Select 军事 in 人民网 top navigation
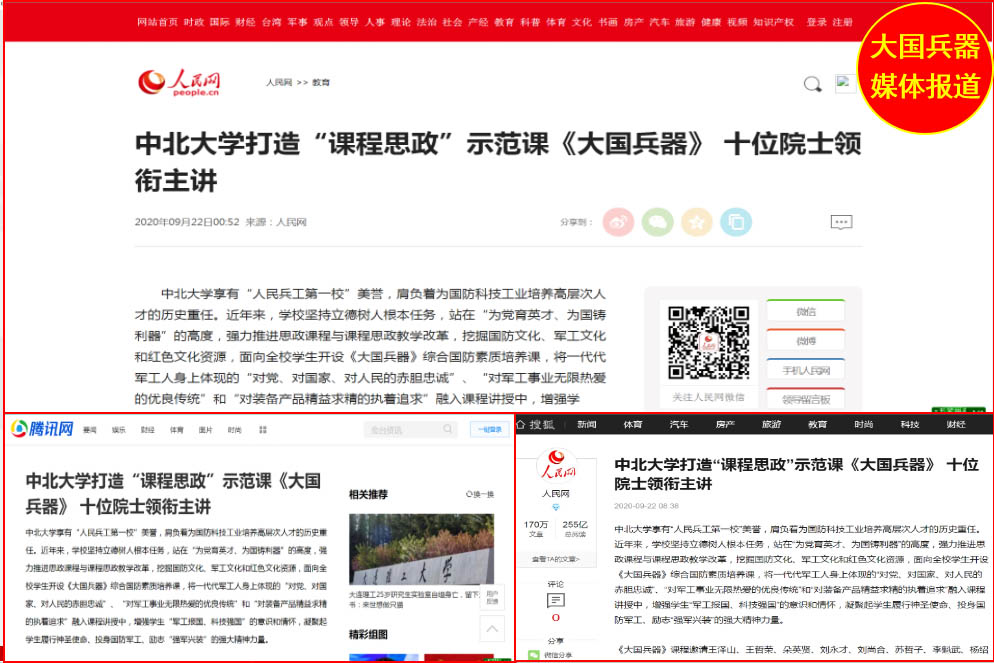The height and width of the screenshot is (663, 994). [297, 22]
